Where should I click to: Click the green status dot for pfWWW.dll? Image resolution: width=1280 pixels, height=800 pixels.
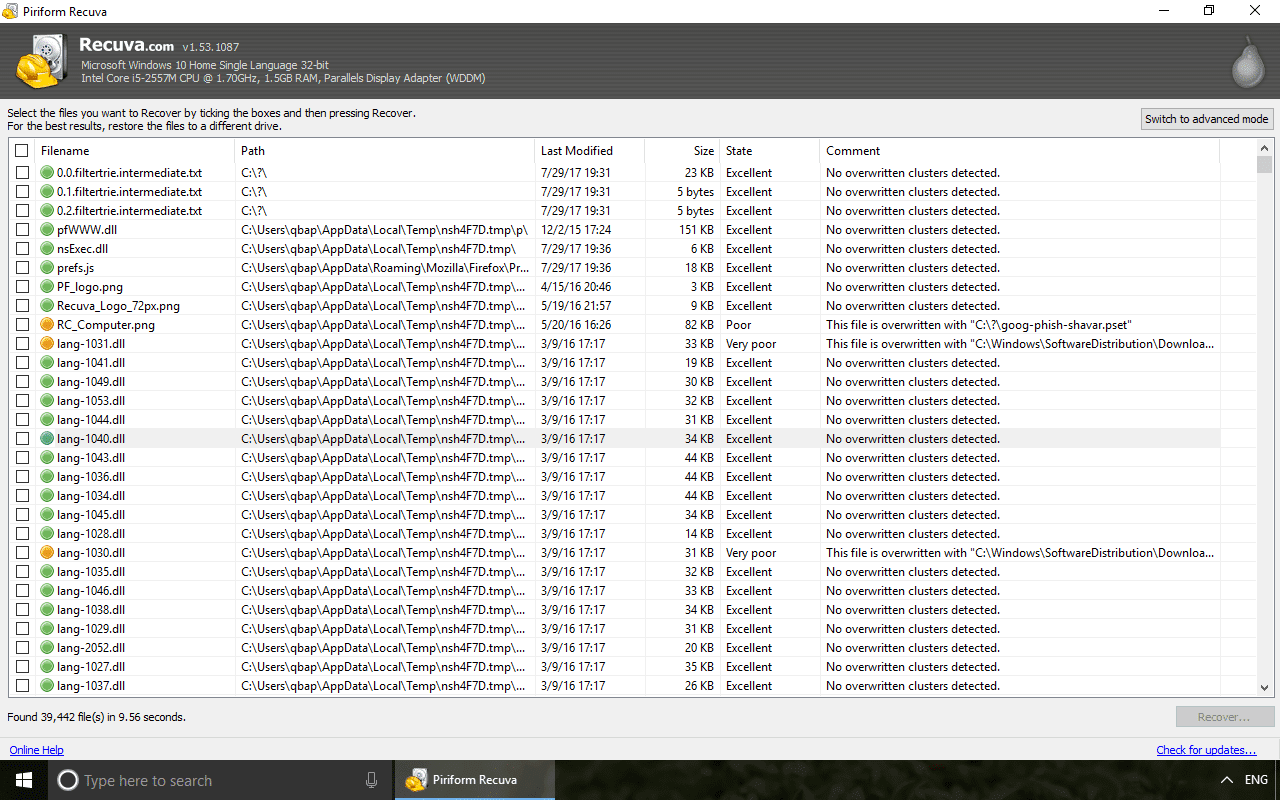click(x=47, y=230)
